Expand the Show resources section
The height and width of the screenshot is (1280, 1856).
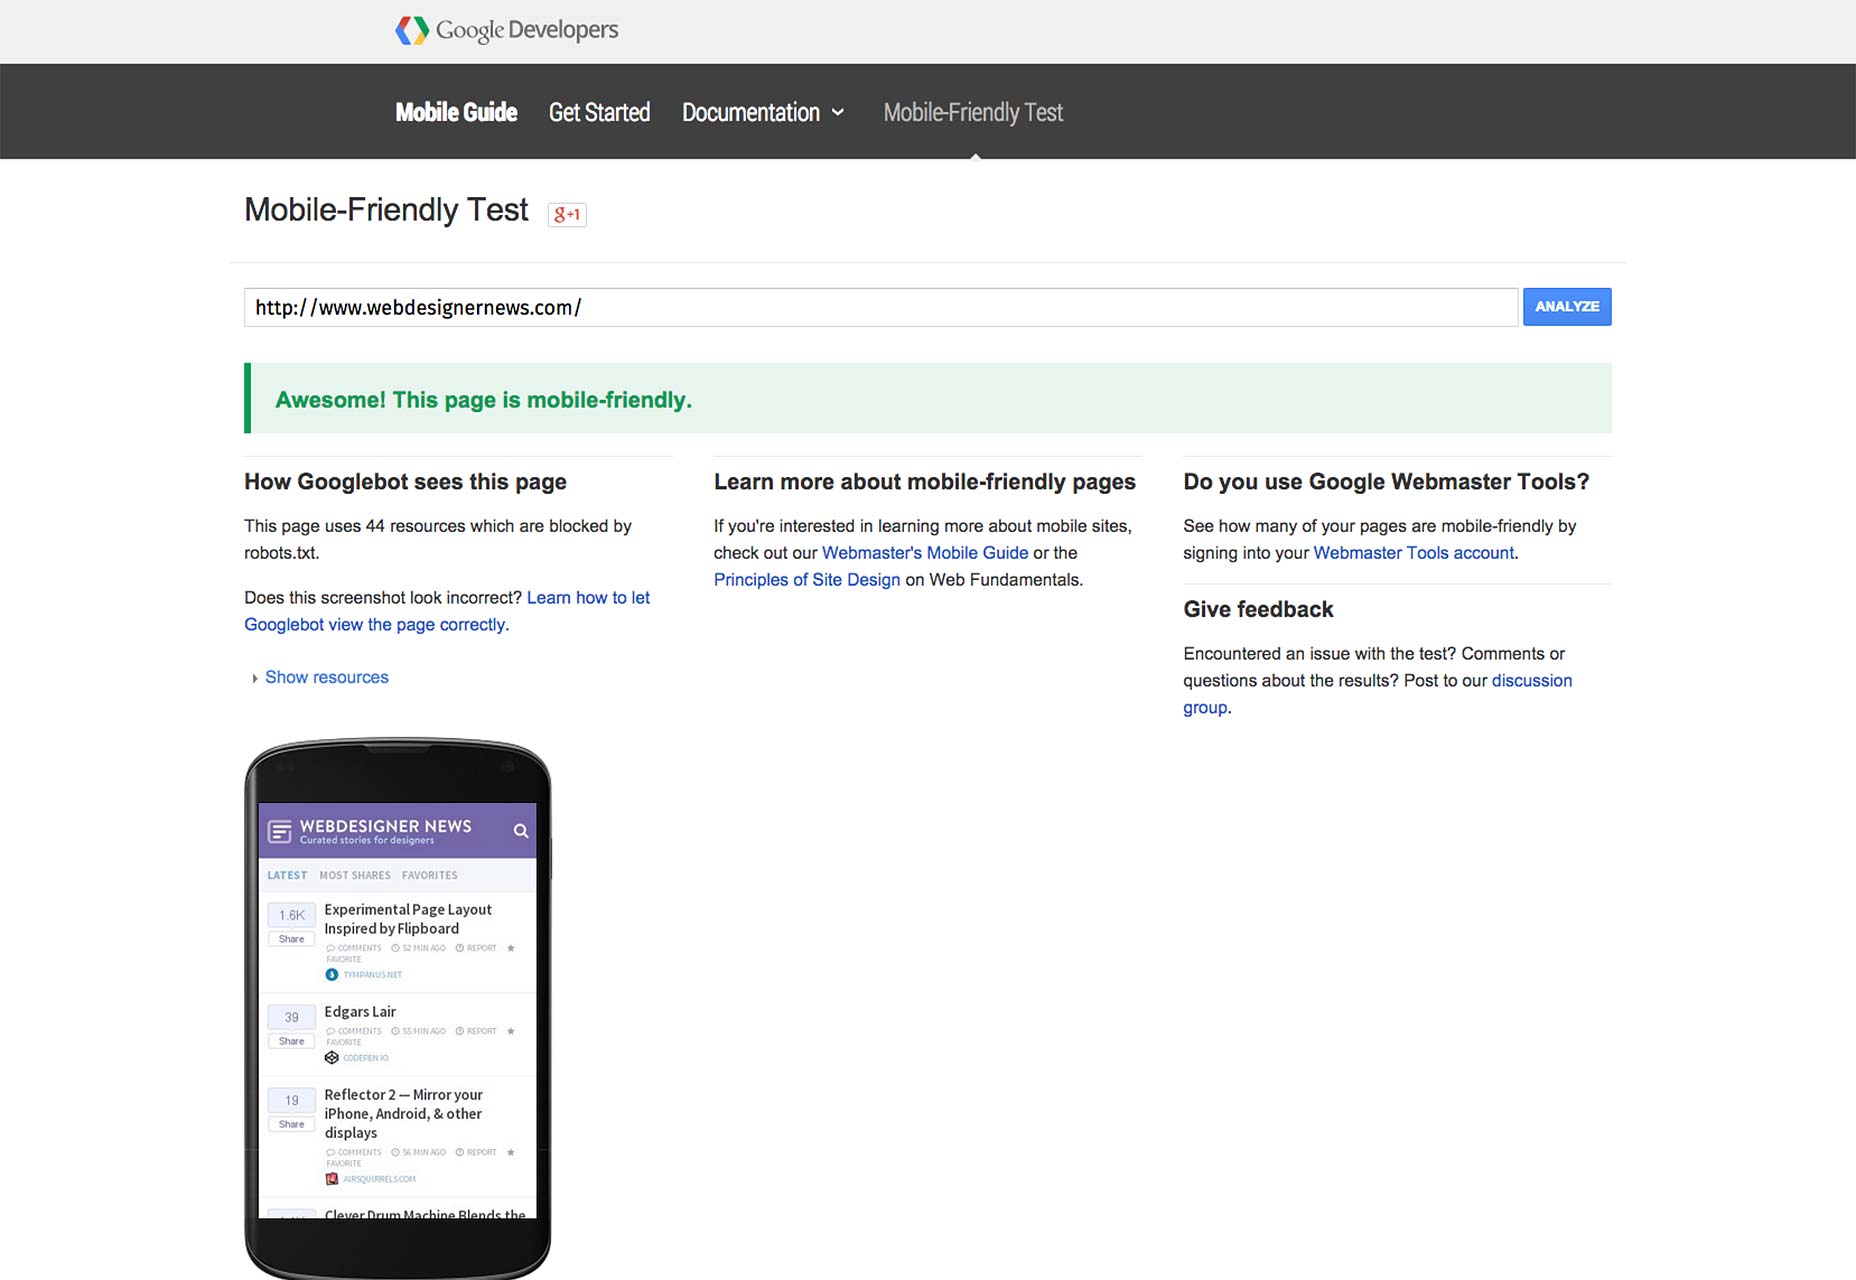point(320,677)
